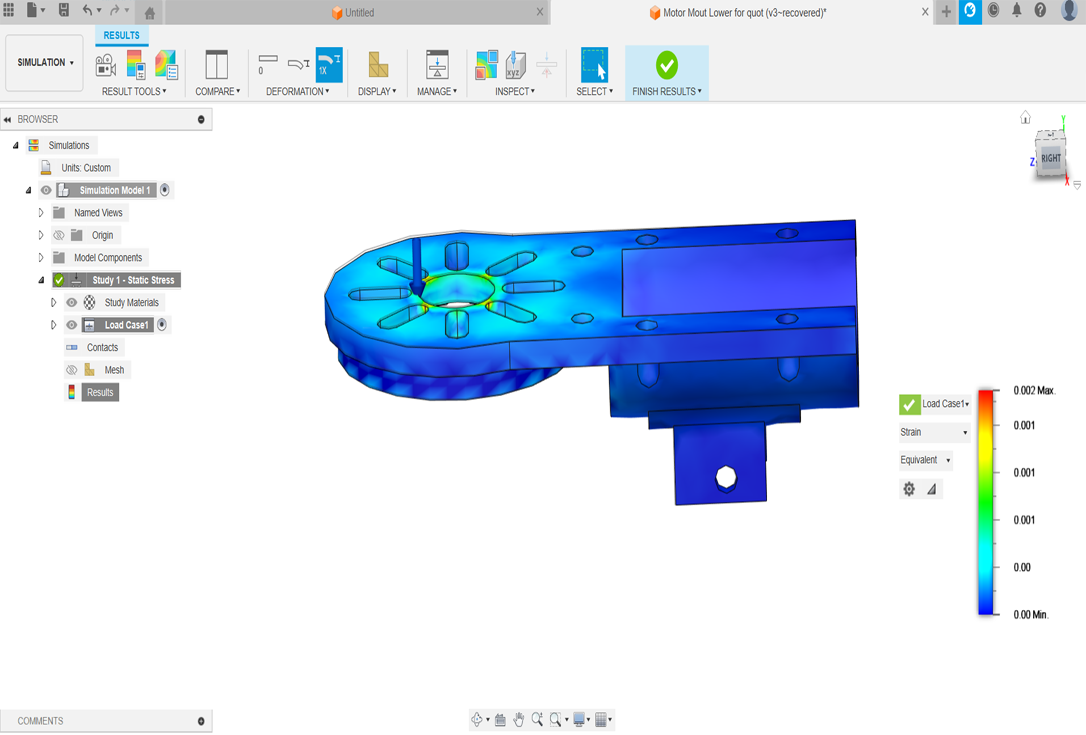Click the Pan tool in navigation bar

coord(519,719)
